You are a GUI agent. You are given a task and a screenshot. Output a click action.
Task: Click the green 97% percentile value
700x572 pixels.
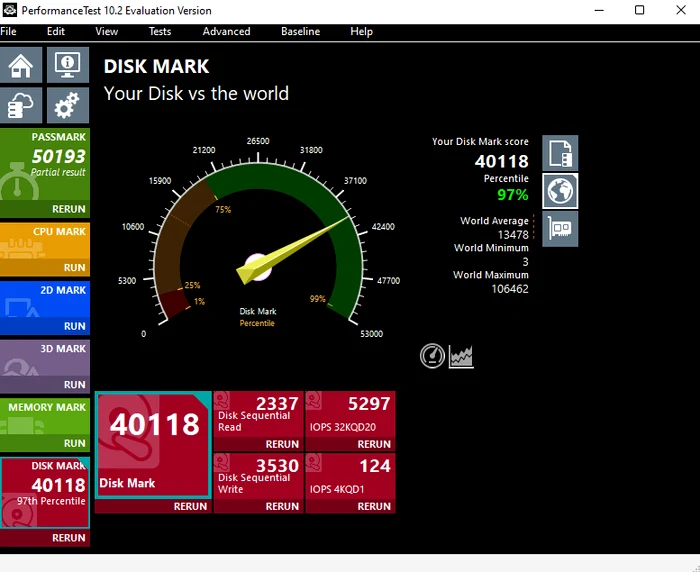pos(512,195)
